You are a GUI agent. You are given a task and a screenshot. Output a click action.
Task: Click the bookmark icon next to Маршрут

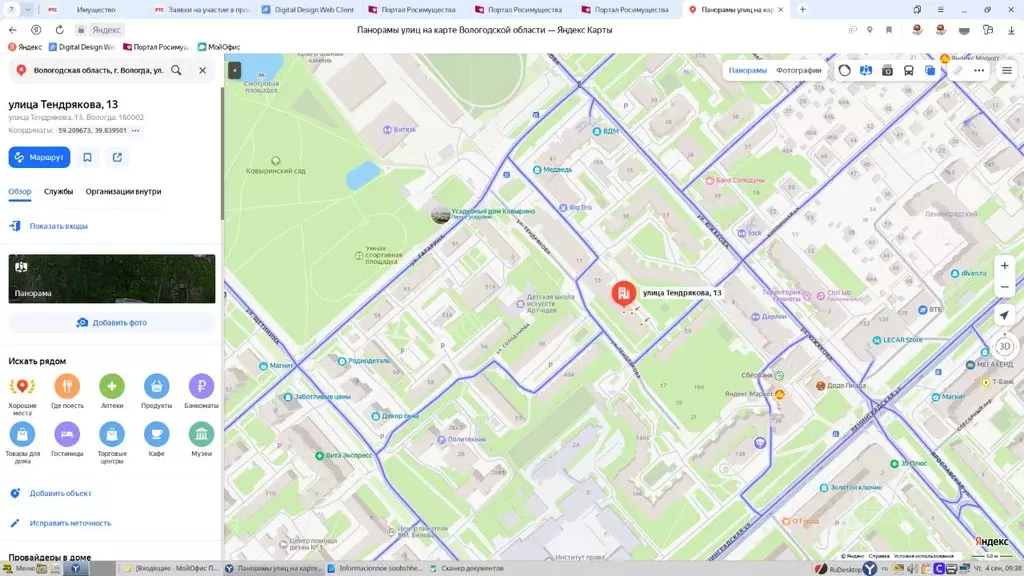[88, 157]
